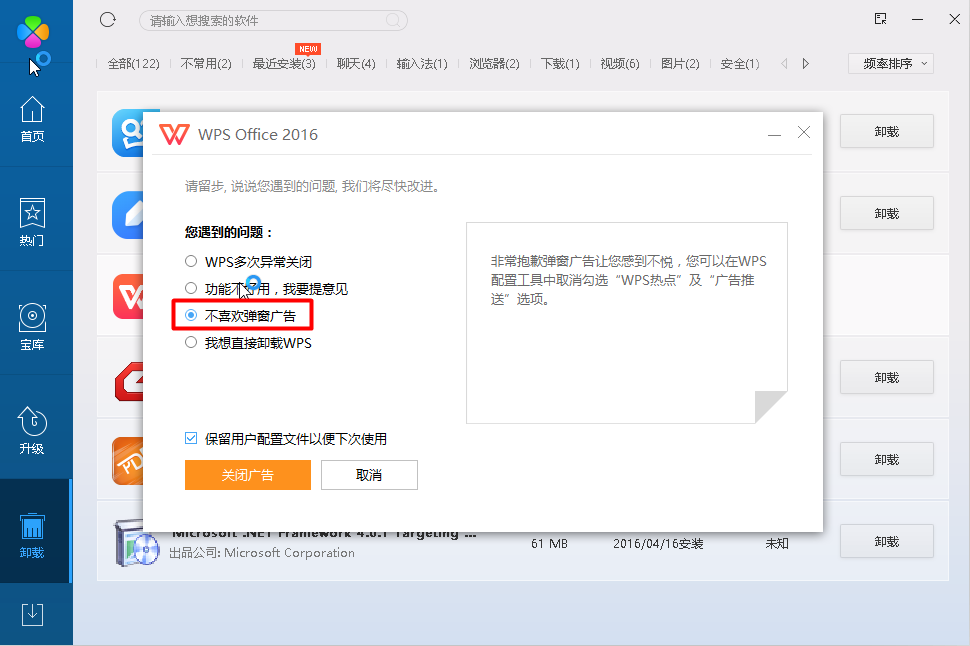
Task: Switch to 最近安装(3) category tab
Action: point(284,64)
